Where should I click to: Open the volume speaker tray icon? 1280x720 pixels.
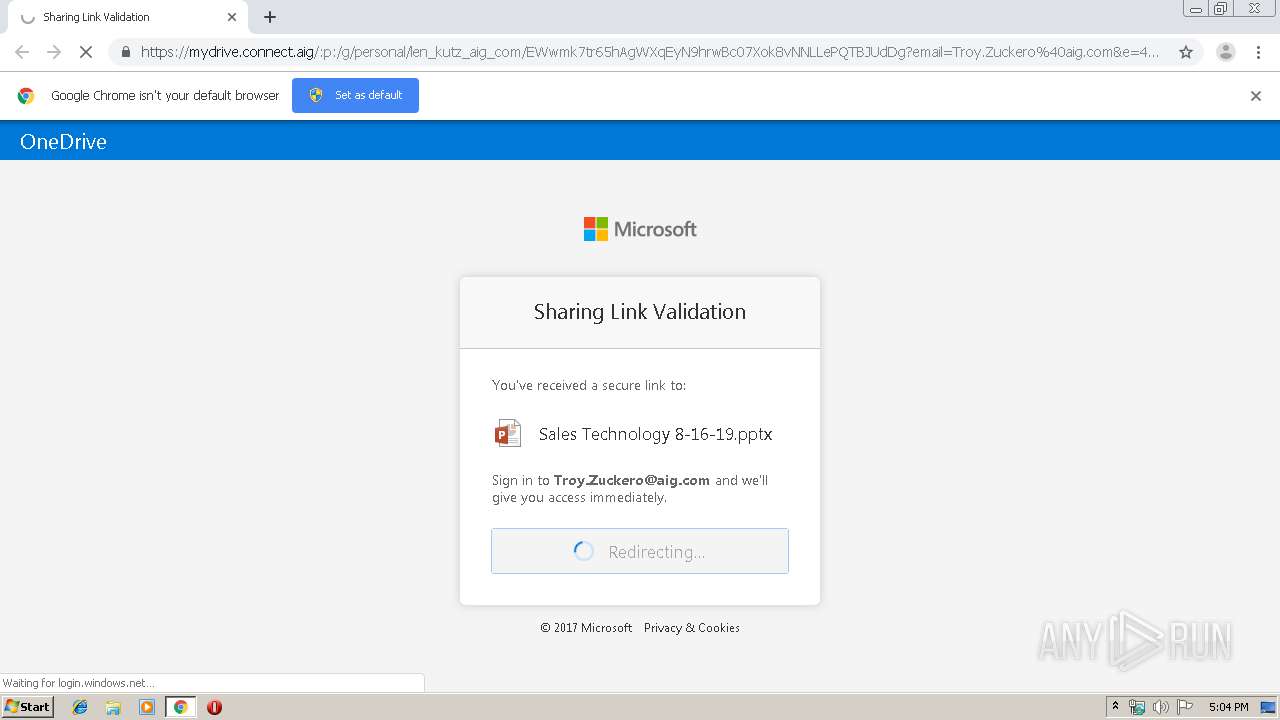coord(1160,707)
